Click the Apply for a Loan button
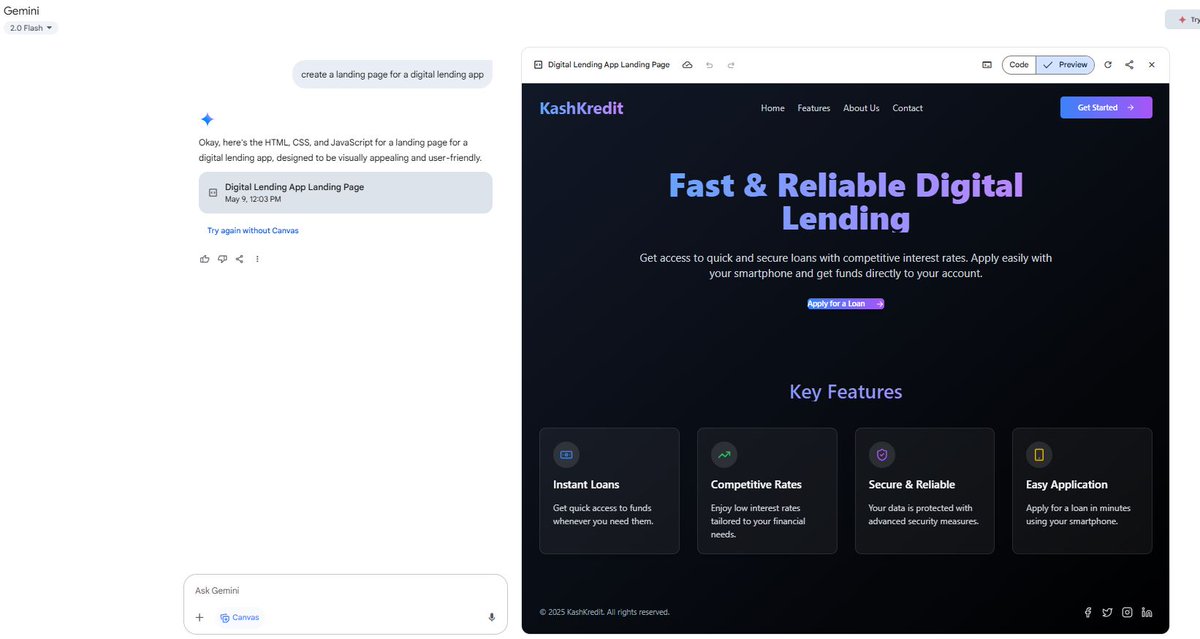 tap(846, 304)
